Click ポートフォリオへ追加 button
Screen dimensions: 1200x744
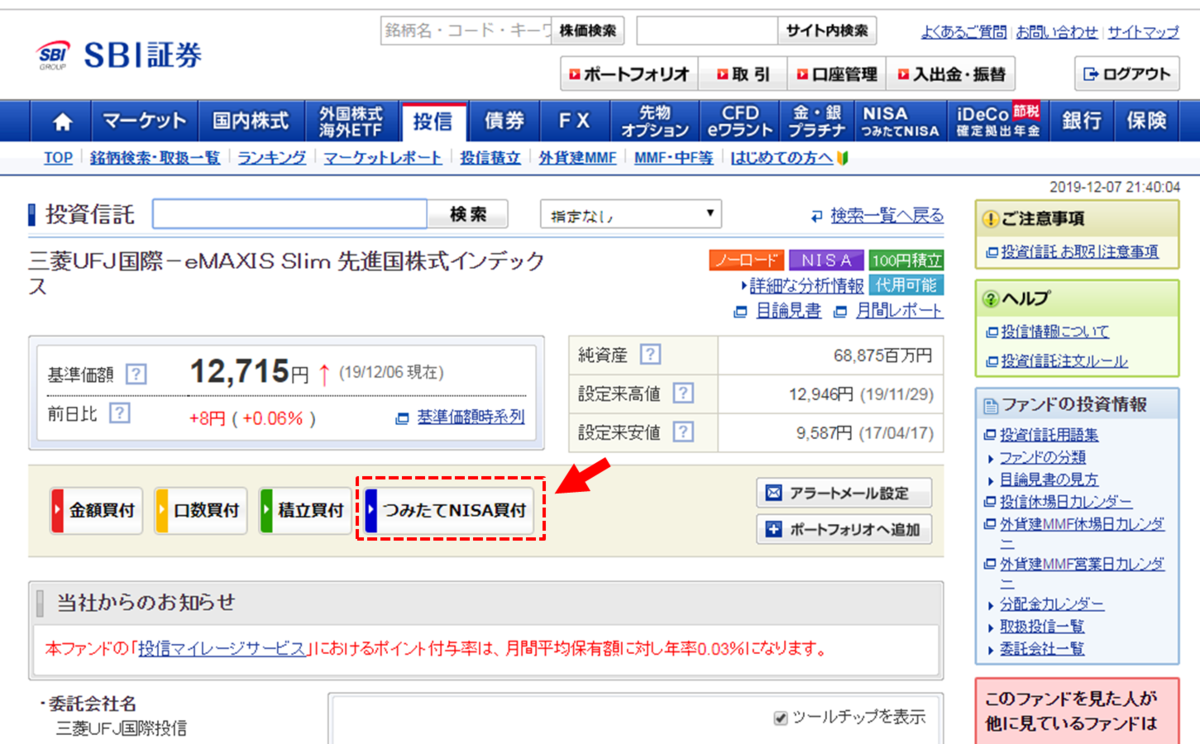coord(844,530)
